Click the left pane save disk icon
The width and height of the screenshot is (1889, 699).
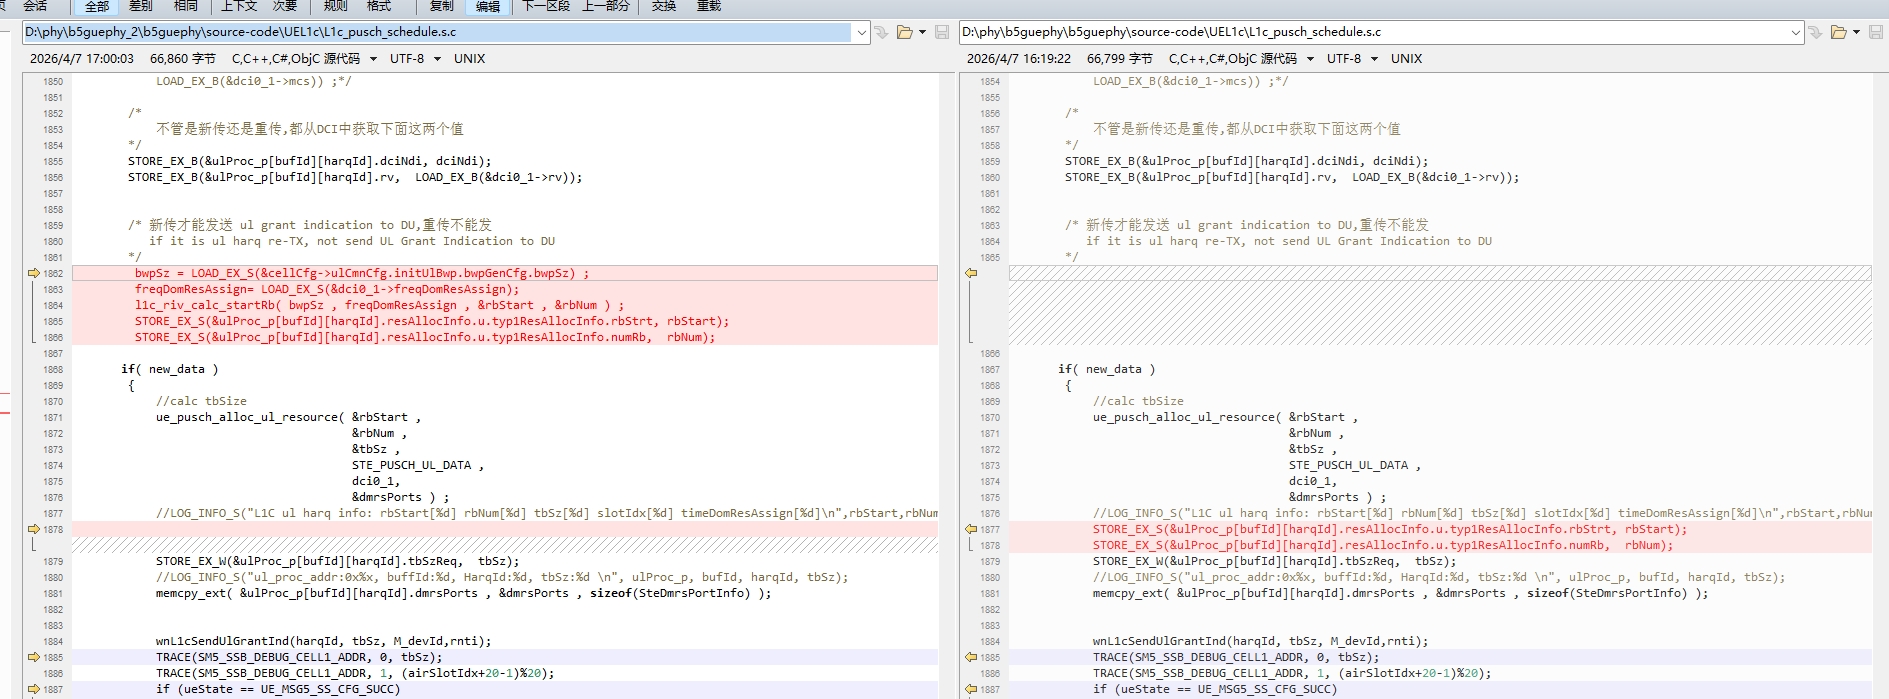941,32
